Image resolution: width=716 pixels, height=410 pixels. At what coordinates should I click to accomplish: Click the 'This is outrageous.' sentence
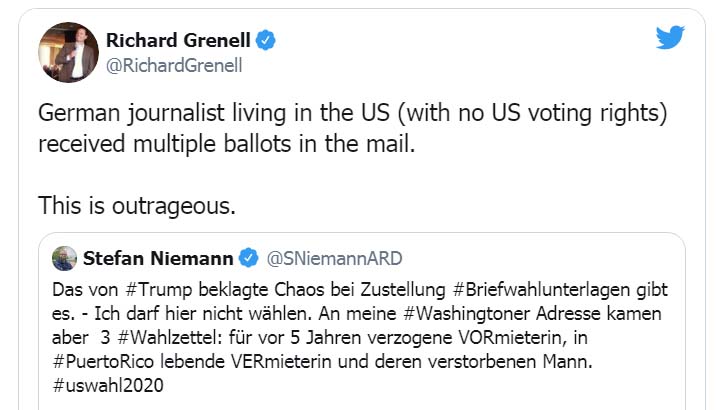point(136,205)
